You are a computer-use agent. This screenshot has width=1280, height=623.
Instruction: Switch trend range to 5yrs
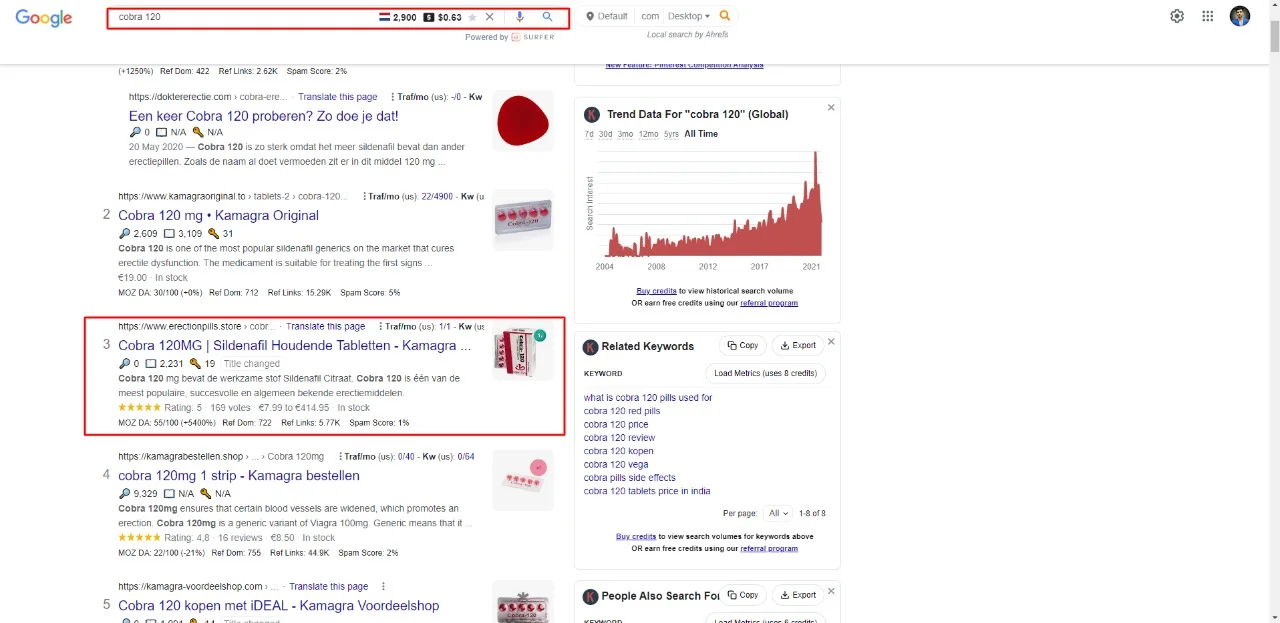[671, 134]
